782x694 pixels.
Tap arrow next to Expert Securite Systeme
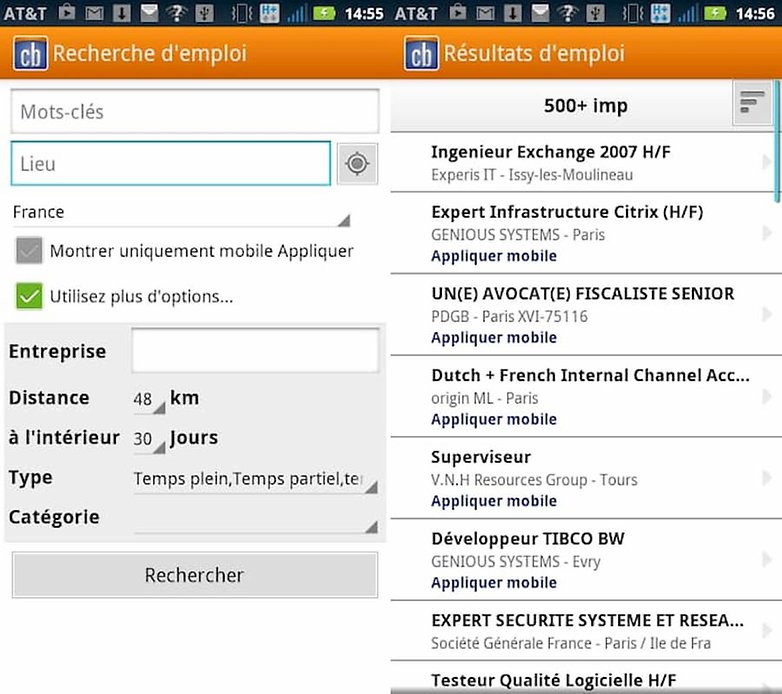point(767,631)
